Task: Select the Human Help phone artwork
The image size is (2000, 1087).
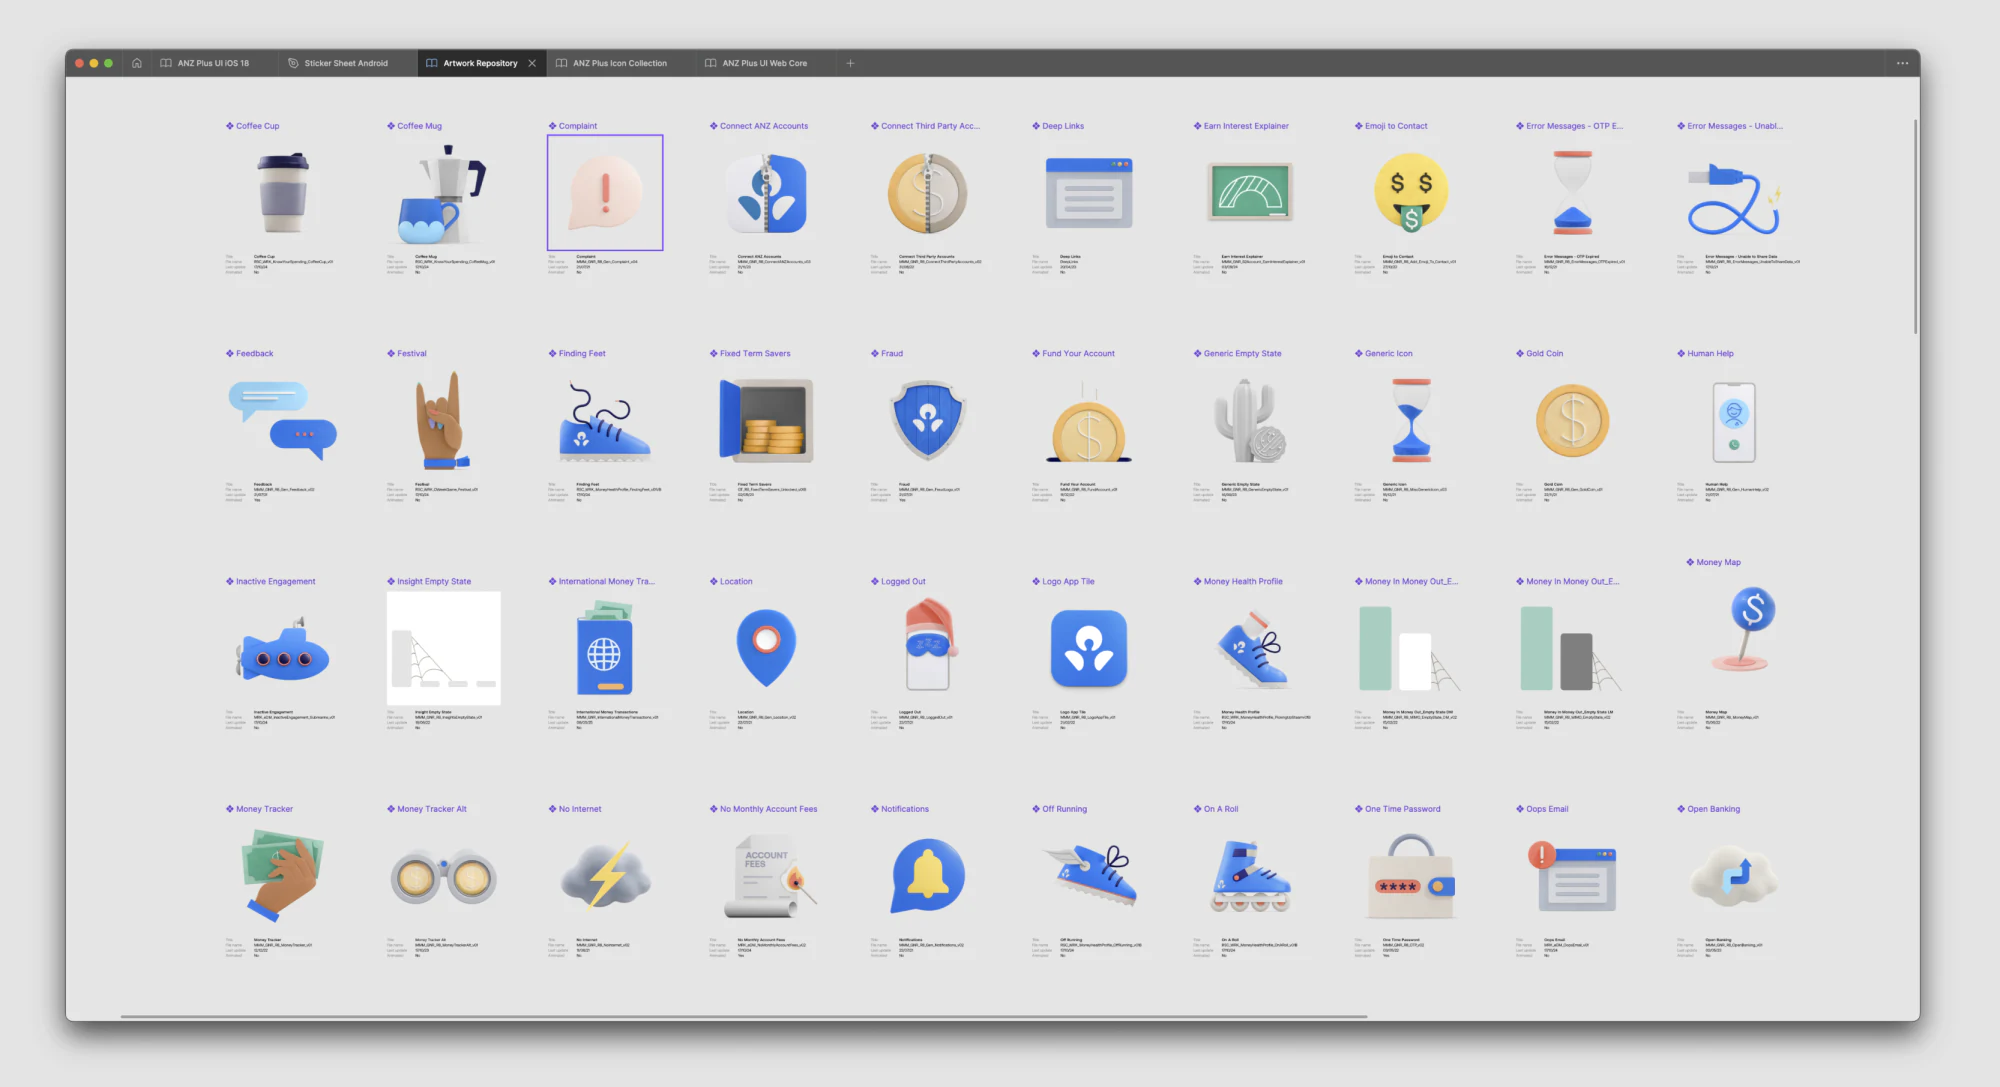Action: click(1734, 421)
